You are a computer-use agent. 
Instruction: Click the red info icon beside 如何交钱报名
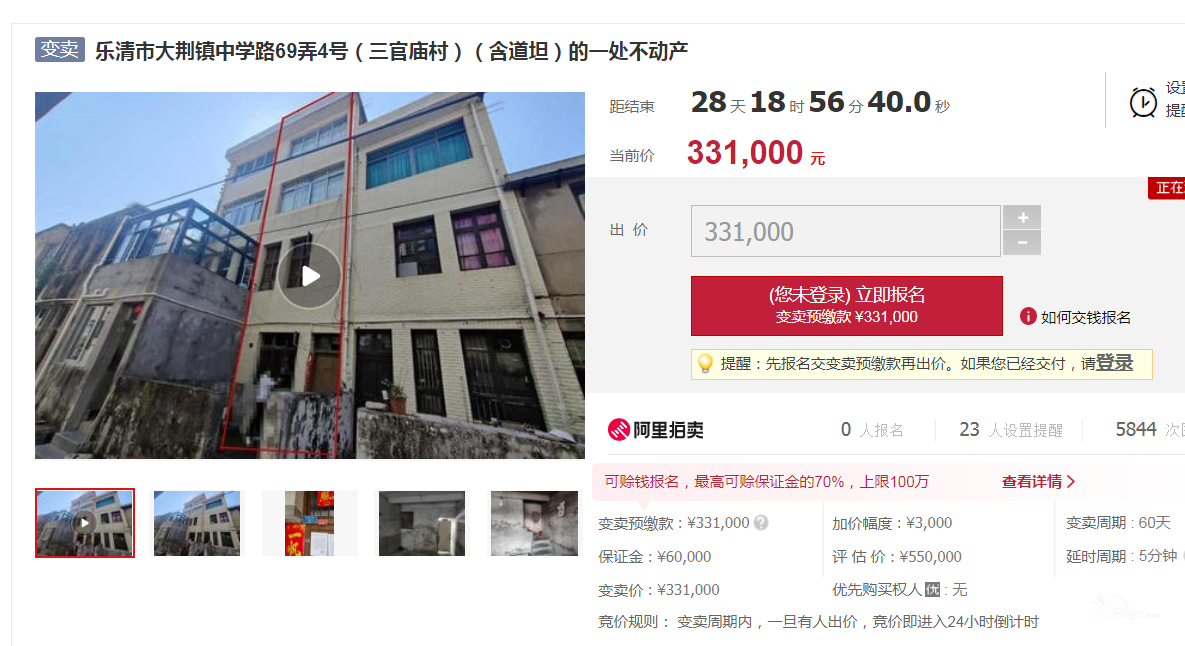tap(1028, 317)
